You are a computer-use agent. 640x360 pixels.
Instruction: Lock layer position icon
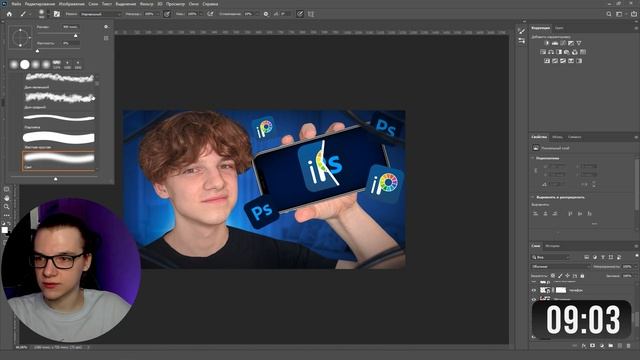tap(567, 276)
